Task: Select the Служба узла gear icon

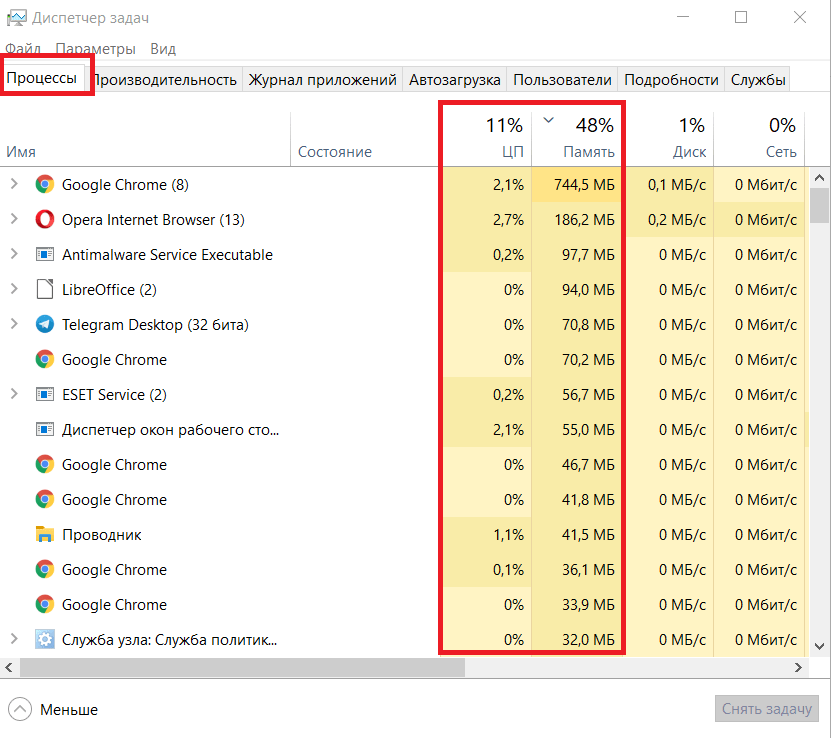Action: coord(45,639)
